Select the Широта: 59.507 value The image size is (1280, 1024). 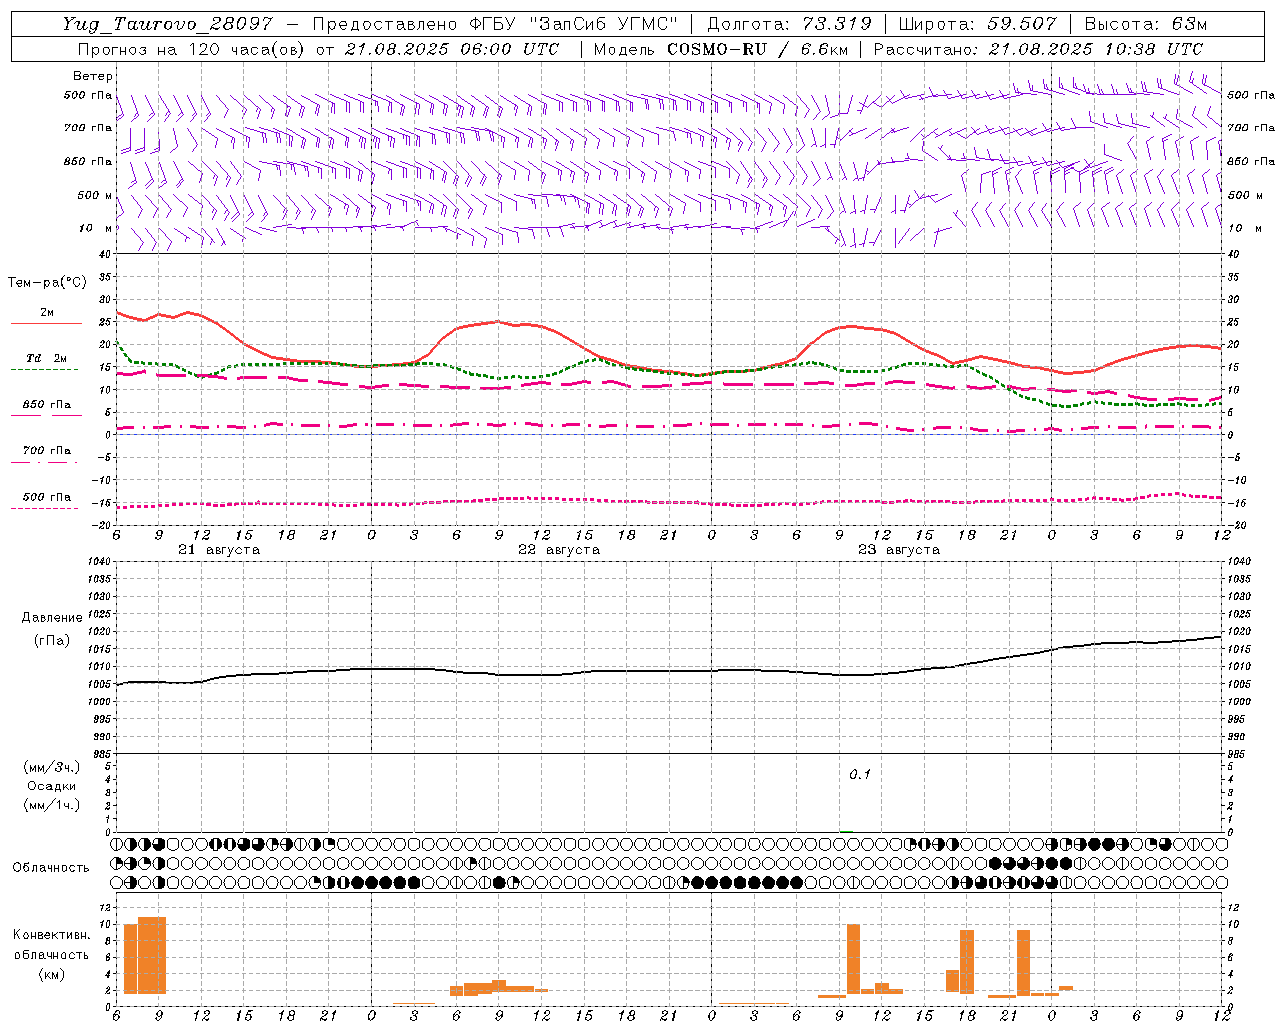tap(977, 24)
